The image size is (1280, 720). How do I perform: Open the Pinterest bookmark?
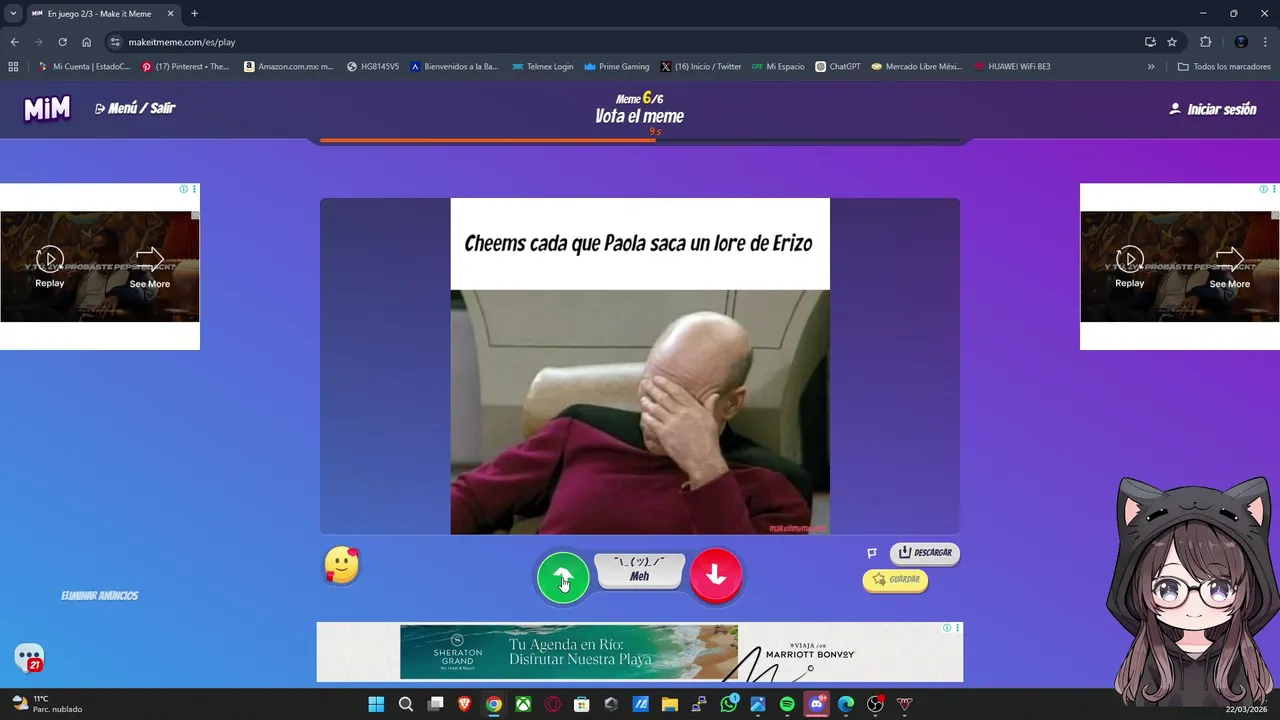coord(186,67)
